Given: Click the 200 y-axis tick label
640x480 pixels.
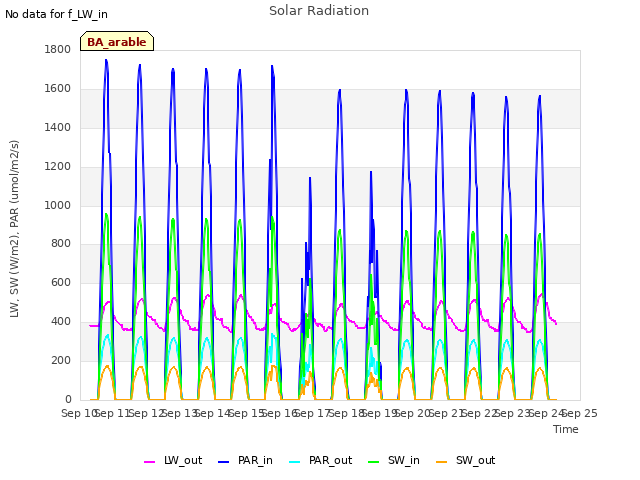Looking at the screenshot, I should click(61, 360).
